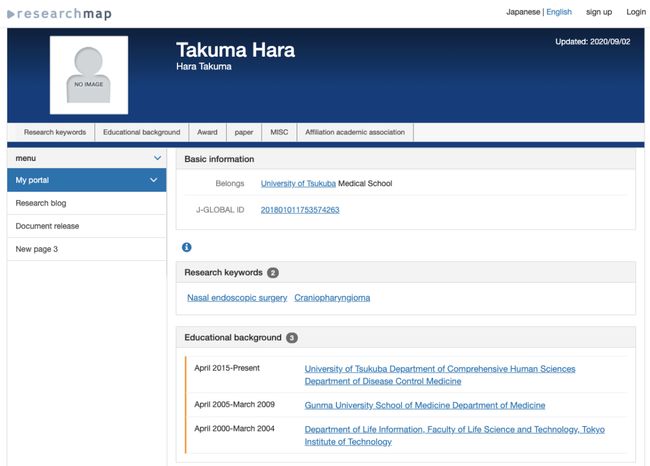Click the blue information icon
This screenshot has height=466, width=650.
(186, 247)
